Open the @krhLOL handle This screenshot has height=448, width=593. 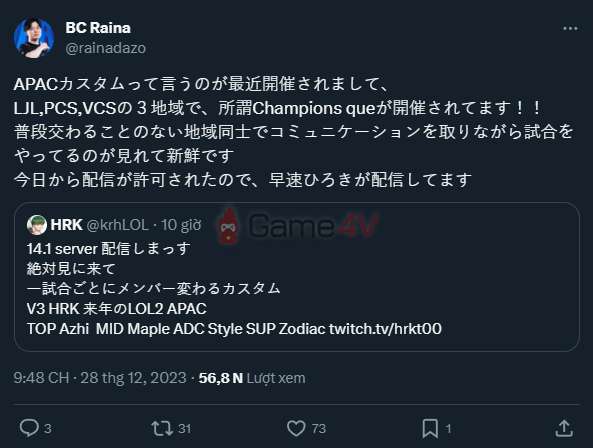(117, 225)
